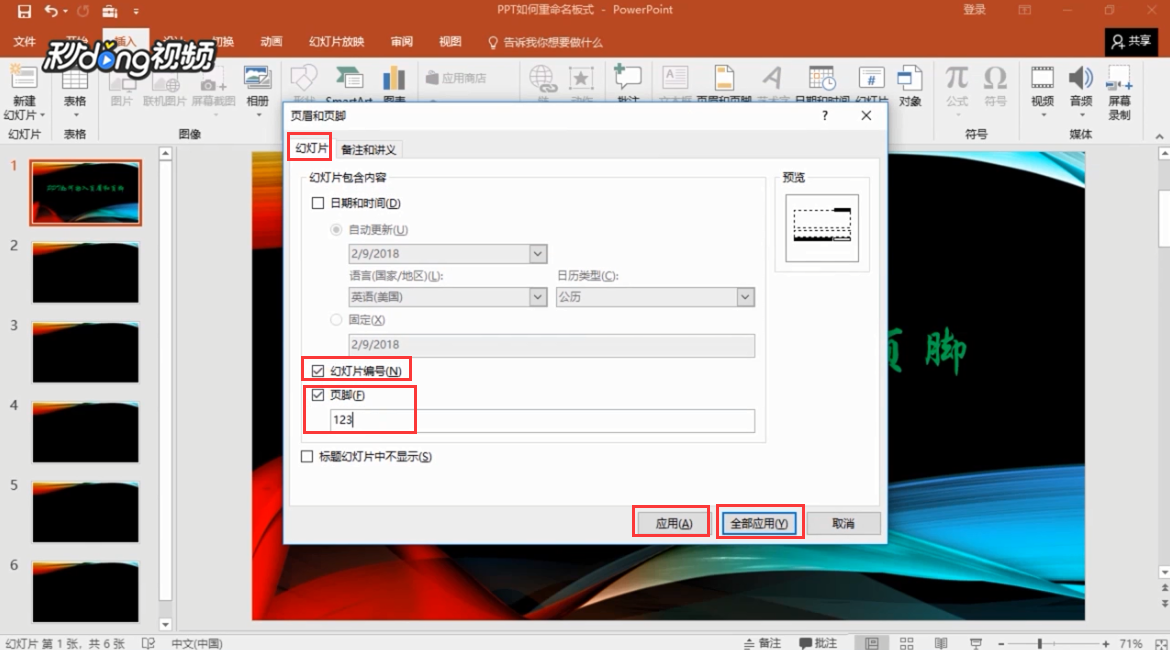Select slide 3 thumbnail
1170x650 pixels.
pos(85,352)
